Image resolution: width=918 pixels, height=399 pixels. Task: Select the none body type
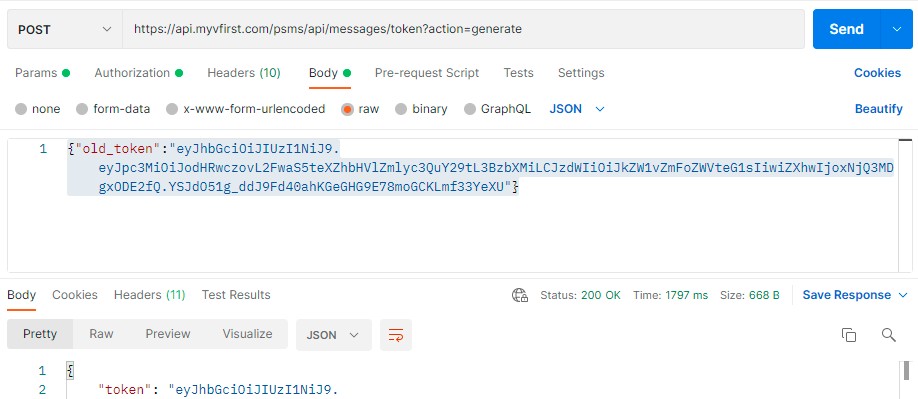coord(37,109)
